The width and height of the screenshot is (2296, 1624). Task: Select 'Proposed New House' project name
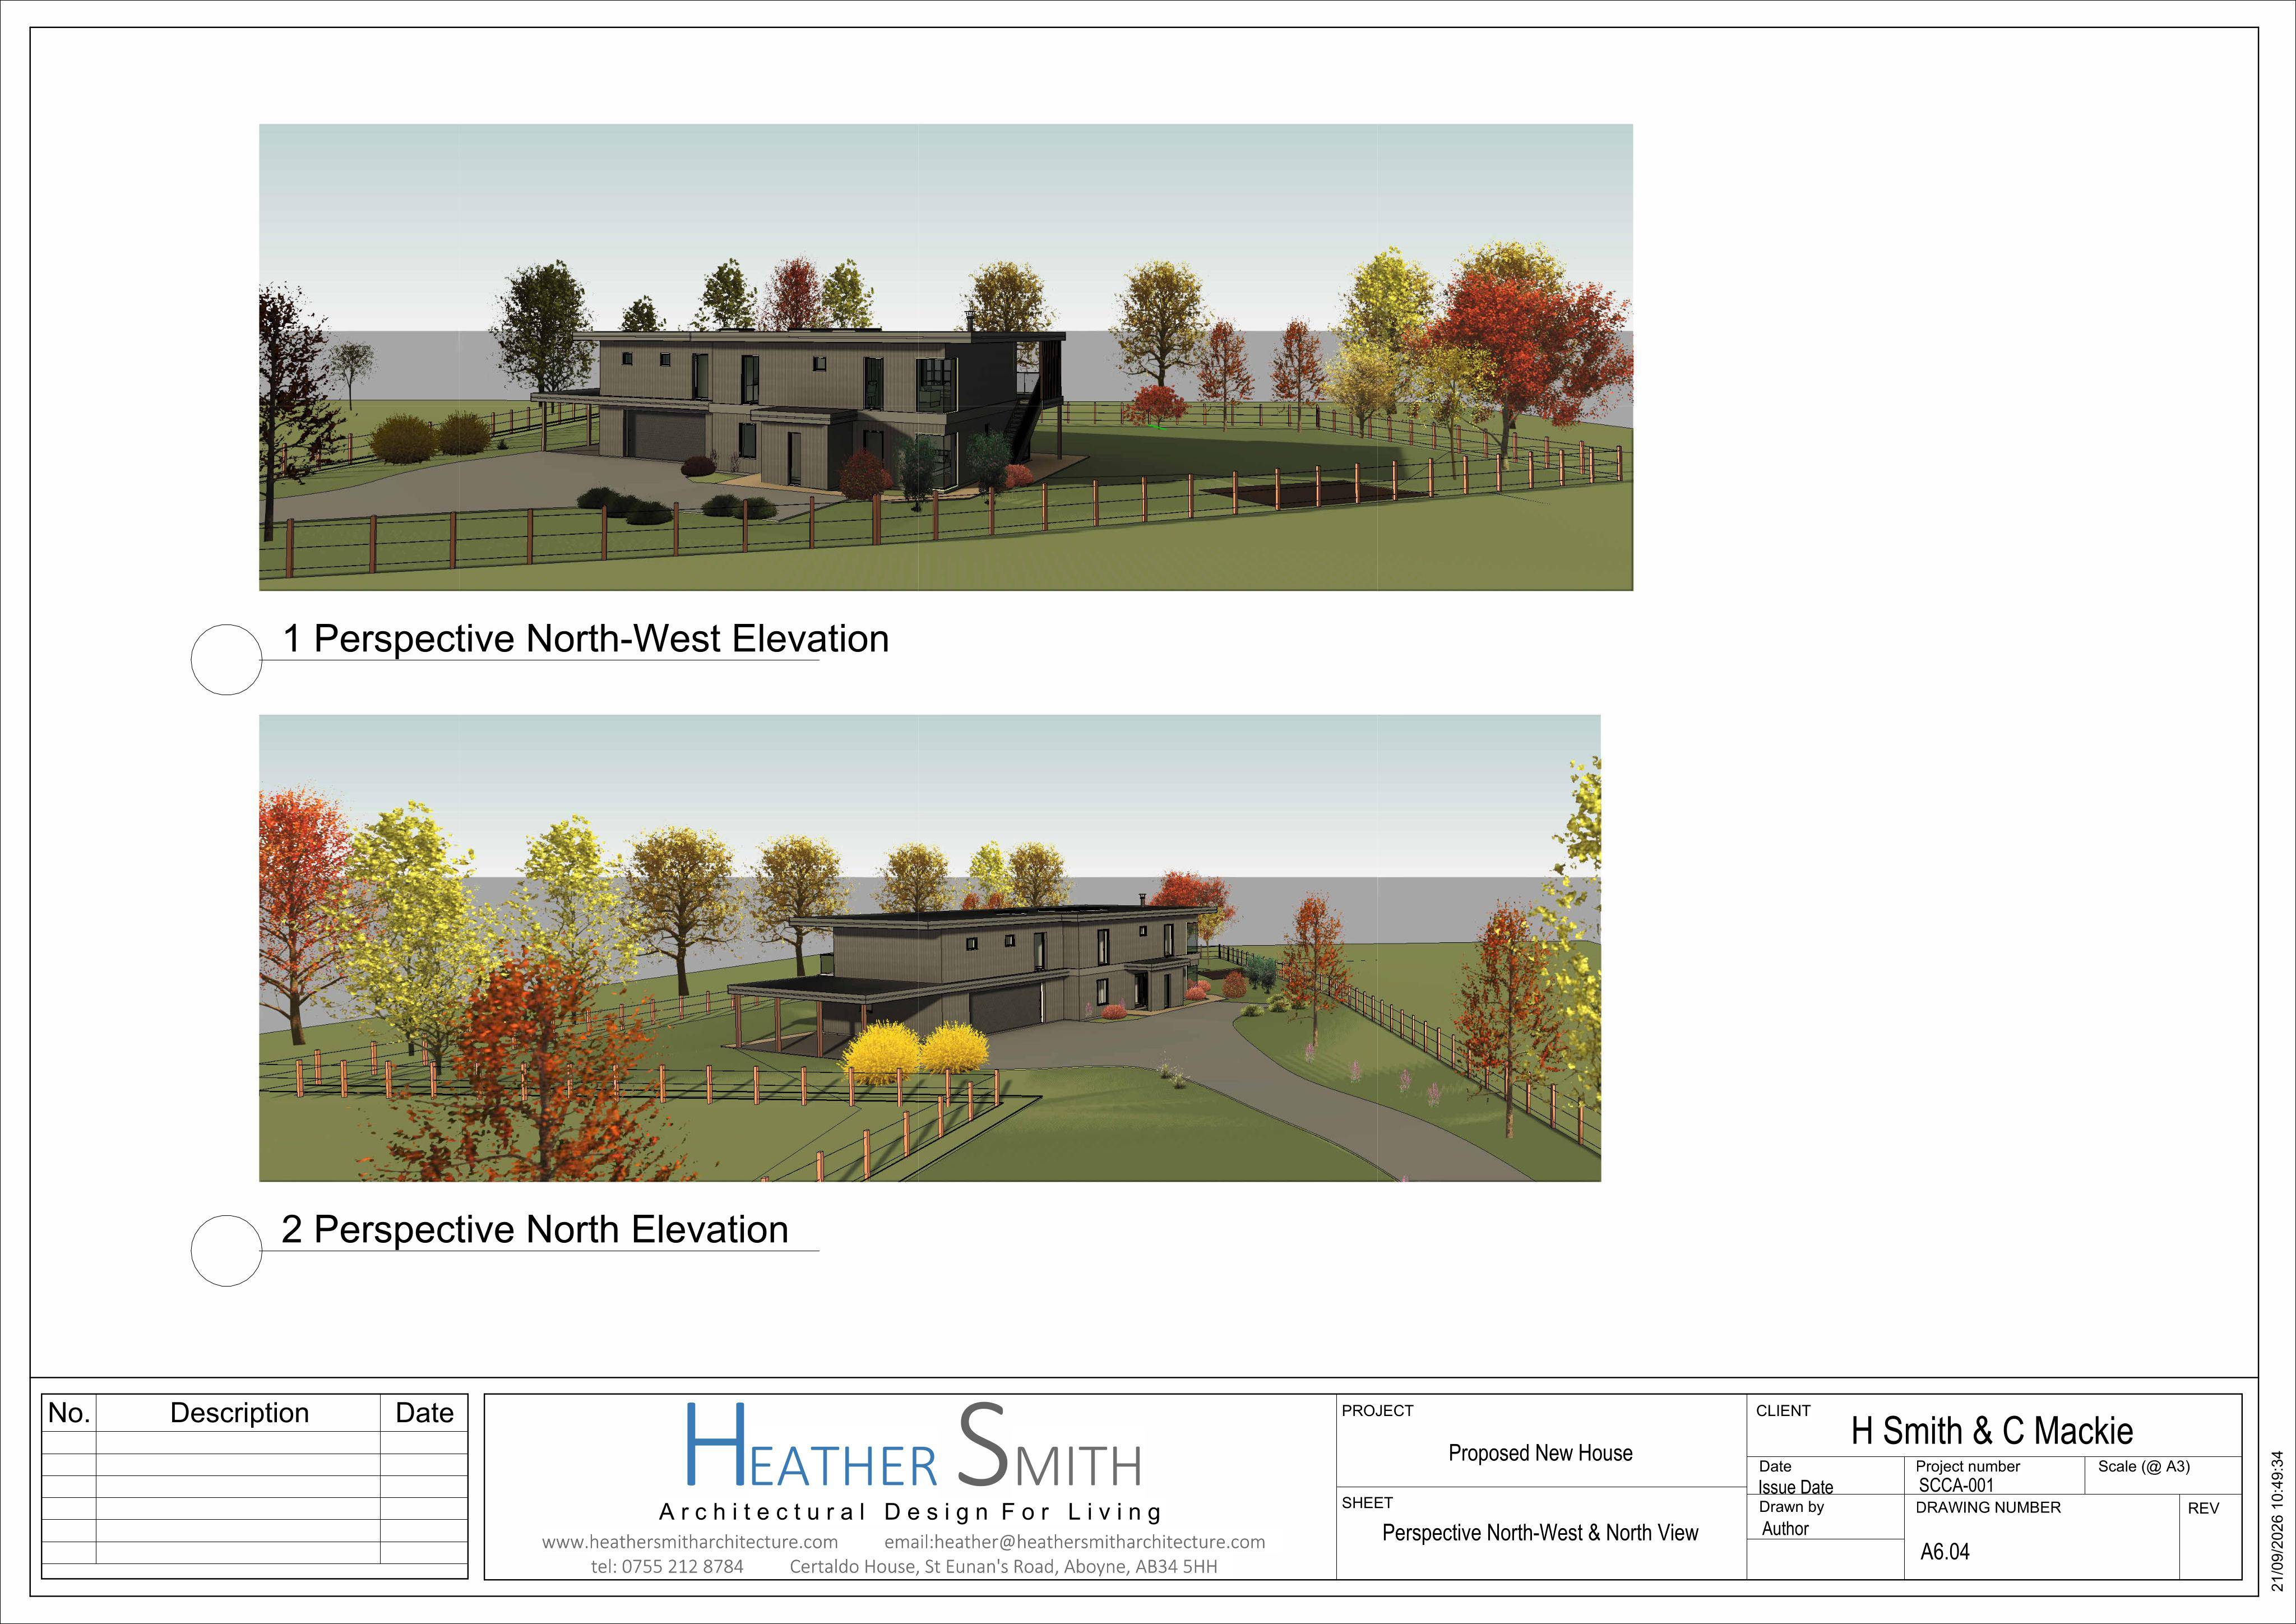coord(1540,1453)
